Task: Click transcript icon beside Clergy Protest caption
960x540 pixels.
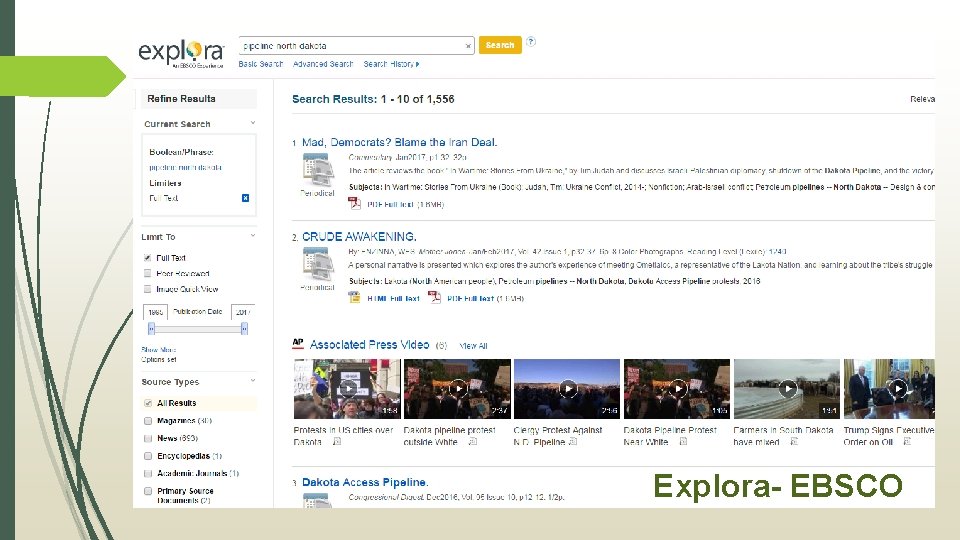Action: pos(573,441)
